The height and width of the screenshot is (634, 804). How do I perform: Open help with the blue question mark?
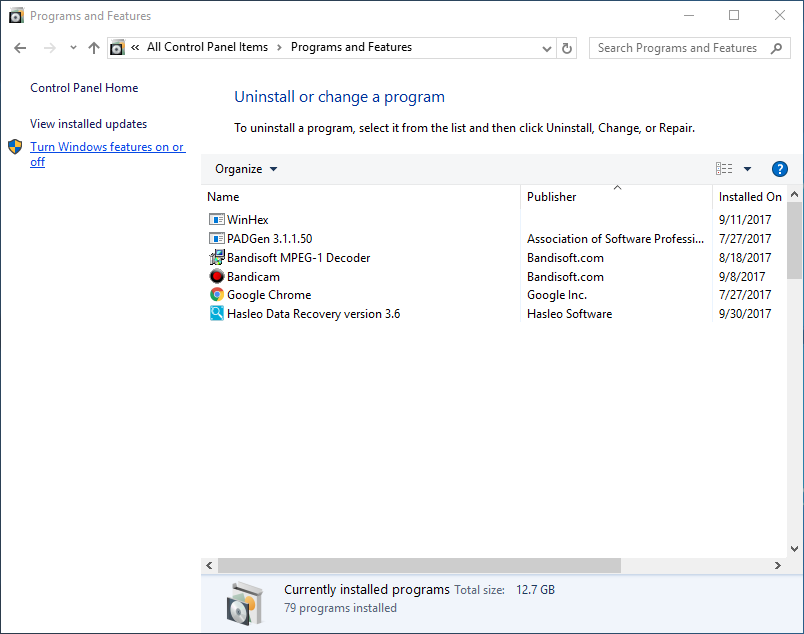[x=779, y=169]
